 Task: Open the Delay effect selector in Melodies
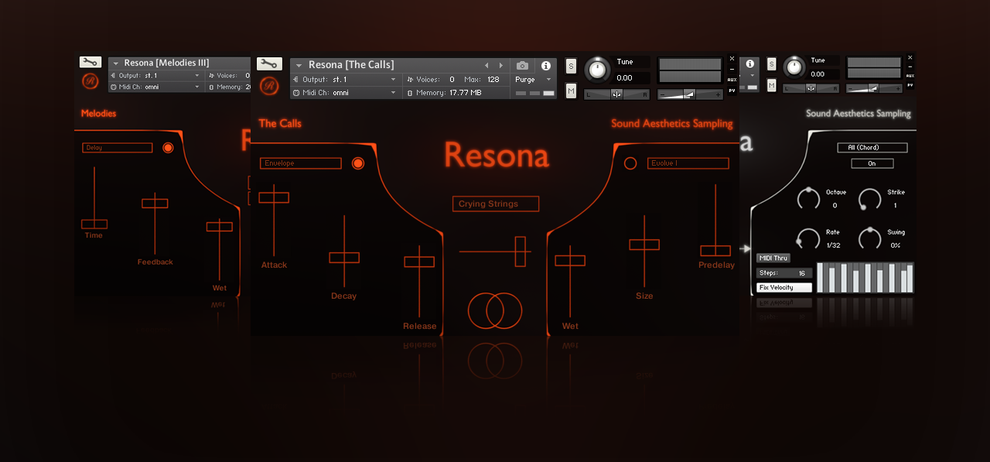point(117,148)
